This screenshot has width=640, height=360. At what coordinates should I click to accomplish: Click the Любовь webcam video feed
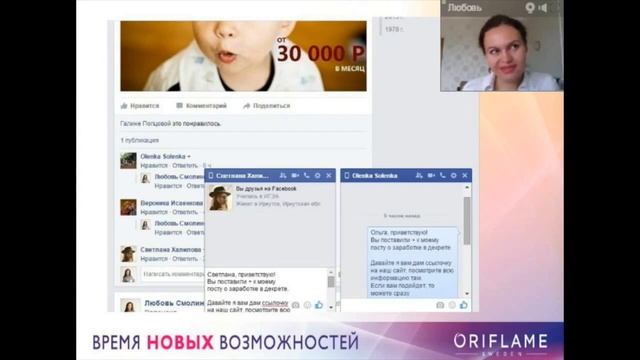[502, 53]
